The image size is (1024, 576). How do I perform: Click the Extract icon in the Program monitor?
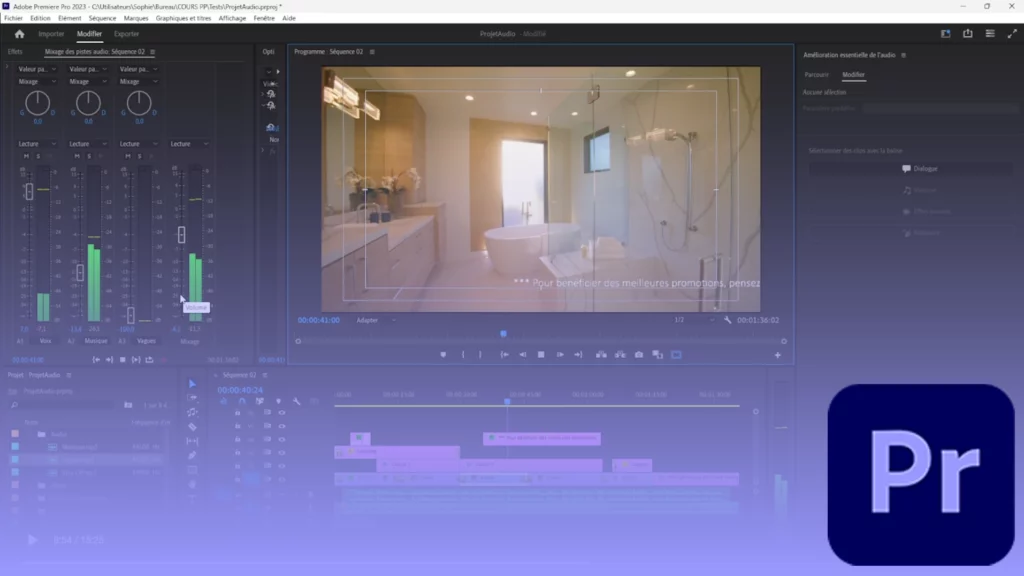(x=619, y=354)
